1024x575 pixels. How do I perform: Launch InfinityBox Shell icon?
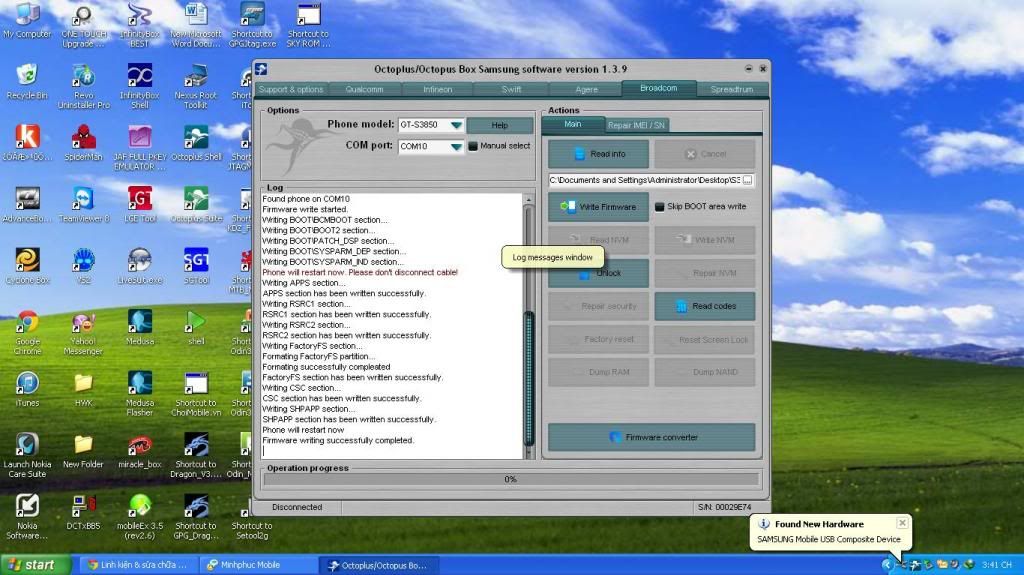pyautogui.click(x=139, y=86)
